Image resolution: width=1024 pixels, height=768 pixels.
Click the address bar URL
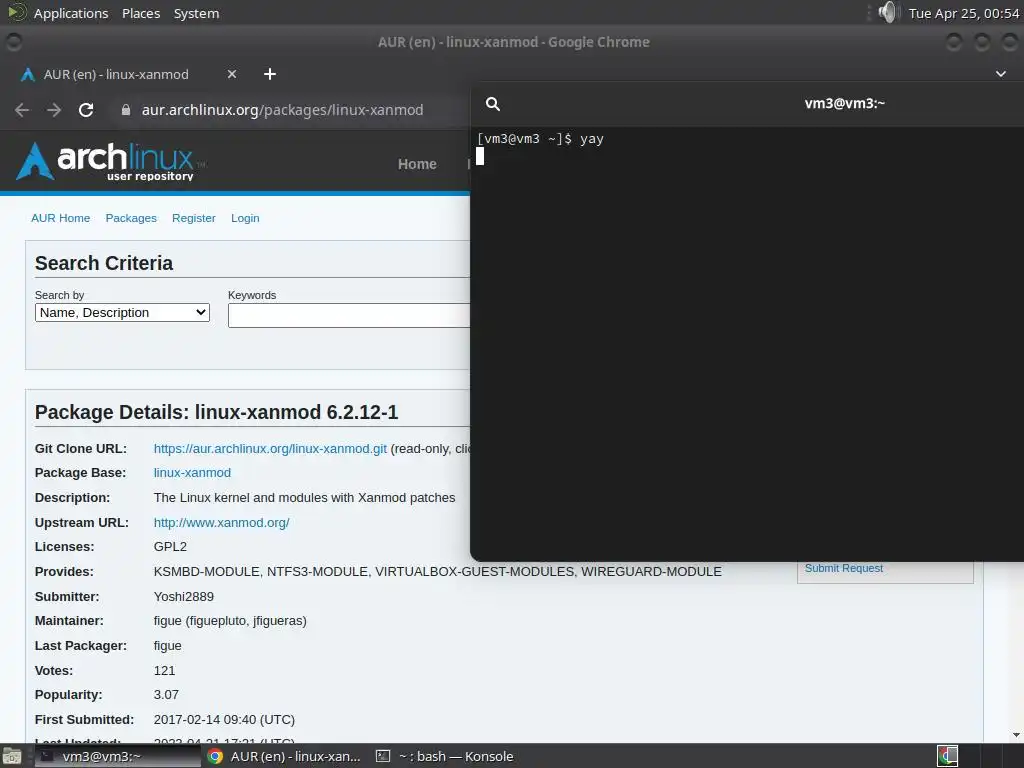282,110
